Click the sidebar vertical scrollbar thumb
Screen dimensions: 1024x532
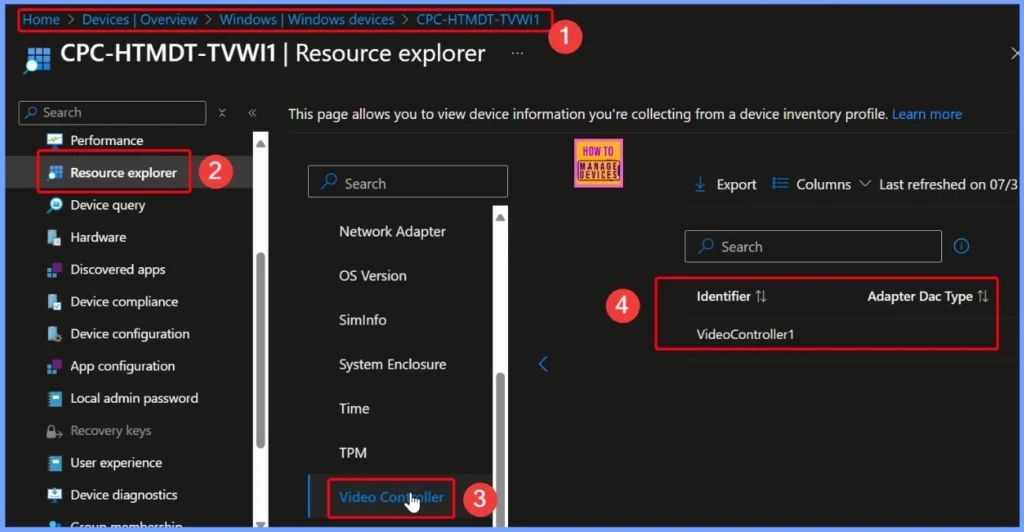261,349
